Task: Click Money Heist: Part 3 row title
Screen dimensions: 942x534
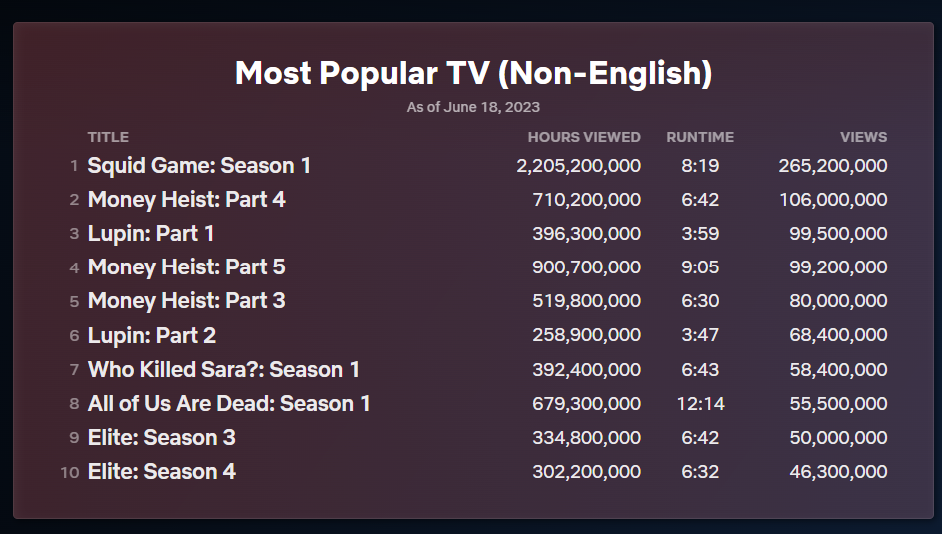Action: click(186, 301)
